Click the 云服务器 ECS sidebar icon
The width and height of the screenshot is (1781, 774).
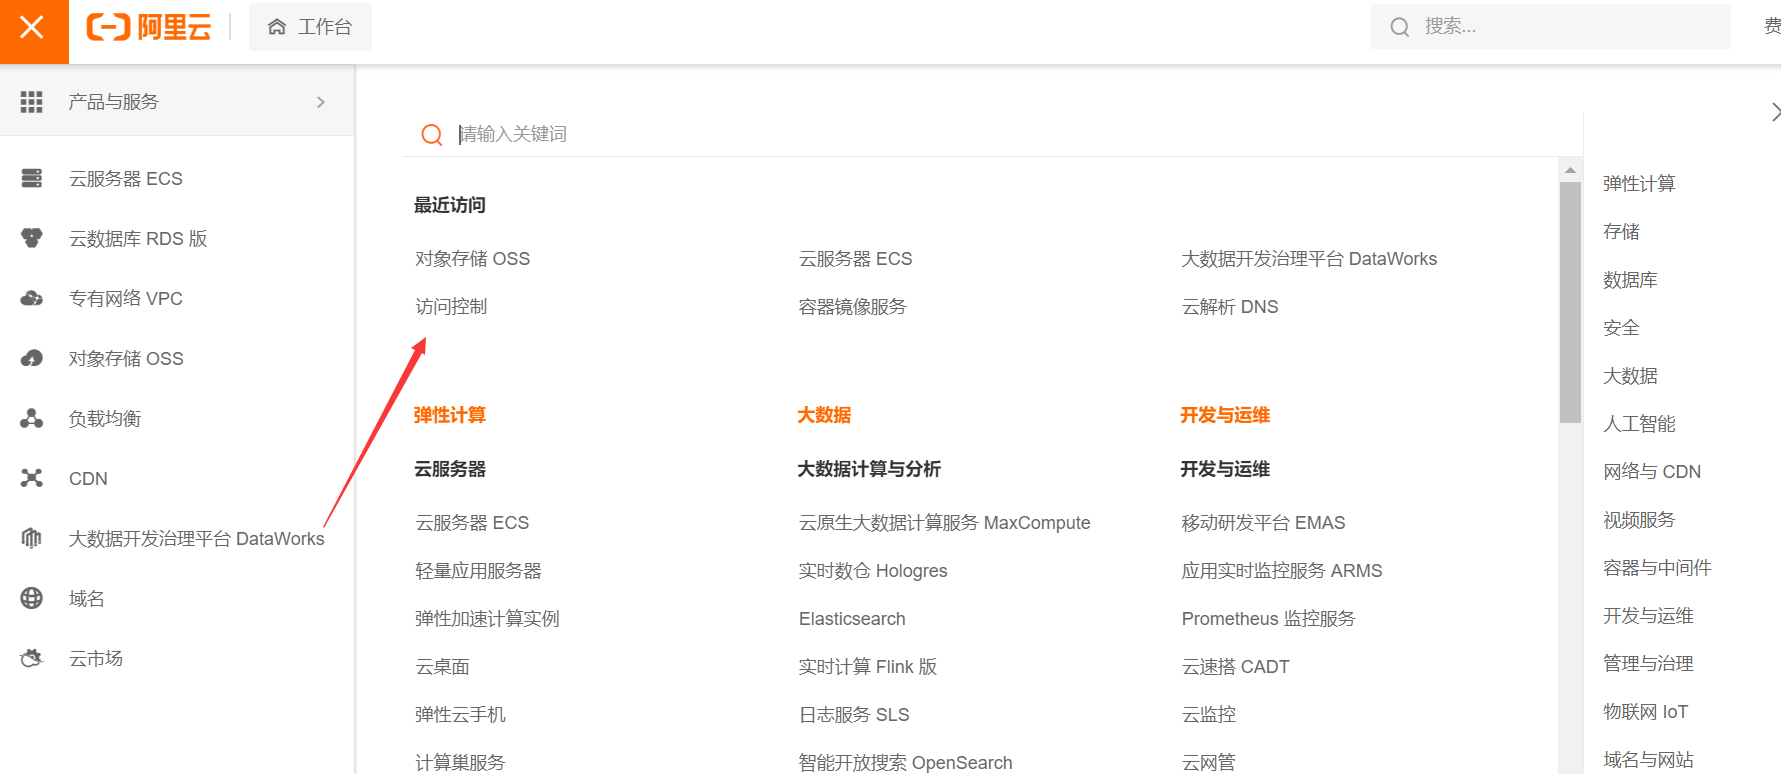click(32, 179)
